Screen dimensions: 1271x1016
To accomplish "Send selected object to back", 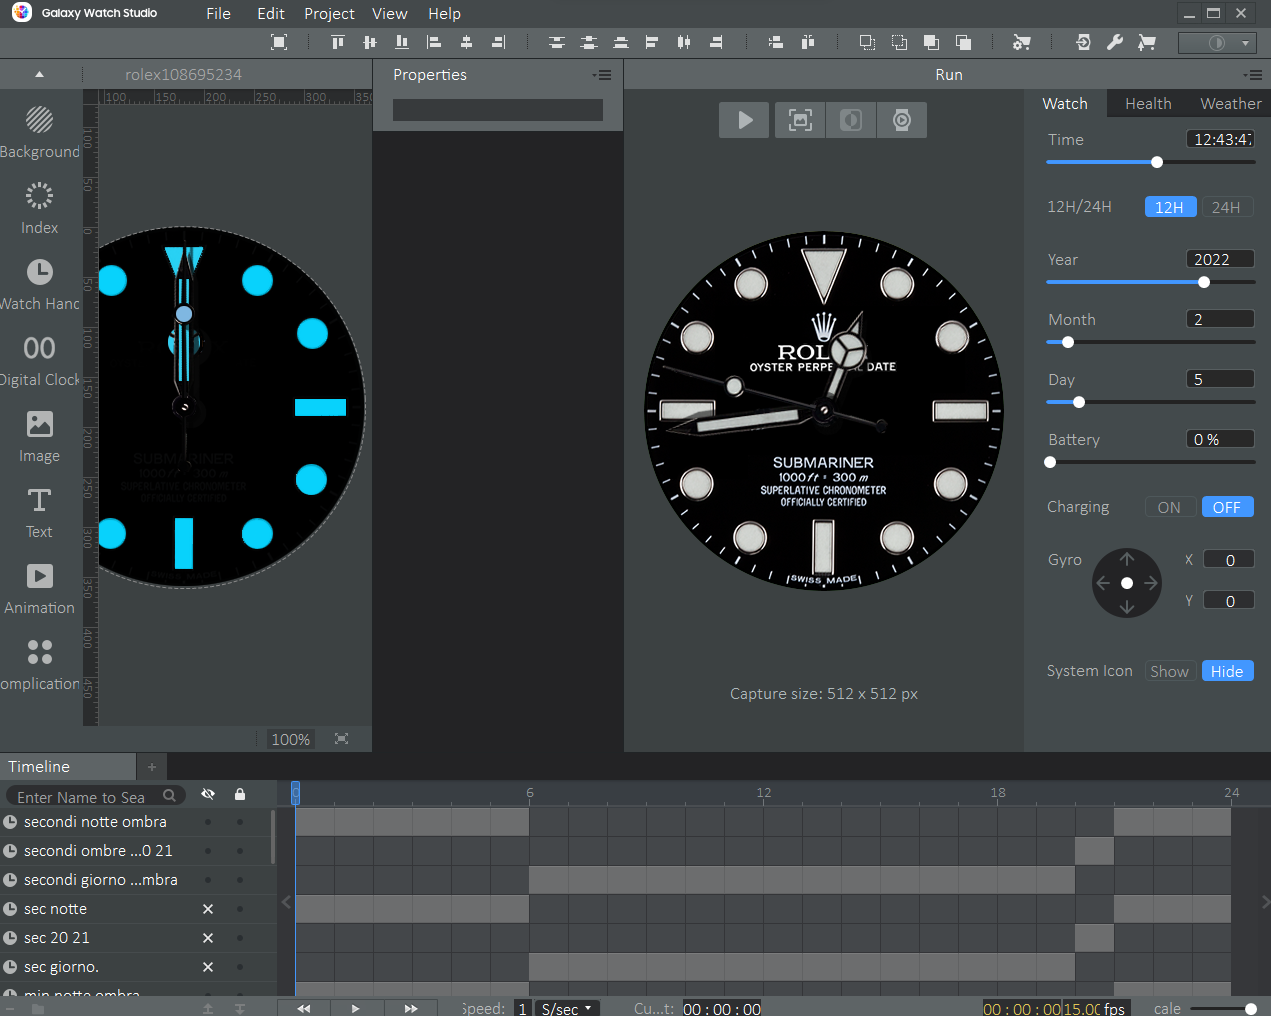I will [x=963, y=42].
